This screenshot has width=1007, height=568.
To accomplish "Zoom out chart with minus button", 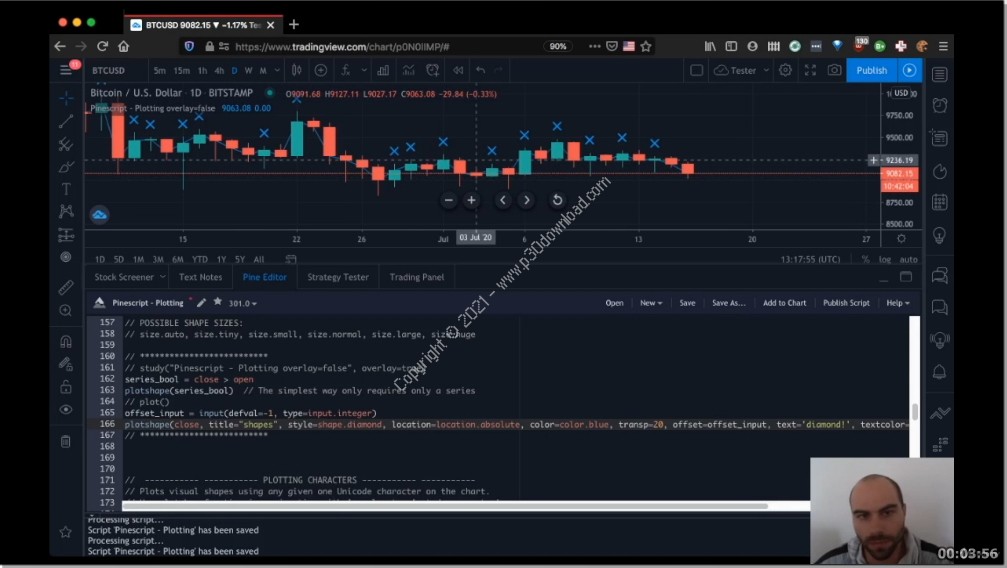I will (448, 200).
